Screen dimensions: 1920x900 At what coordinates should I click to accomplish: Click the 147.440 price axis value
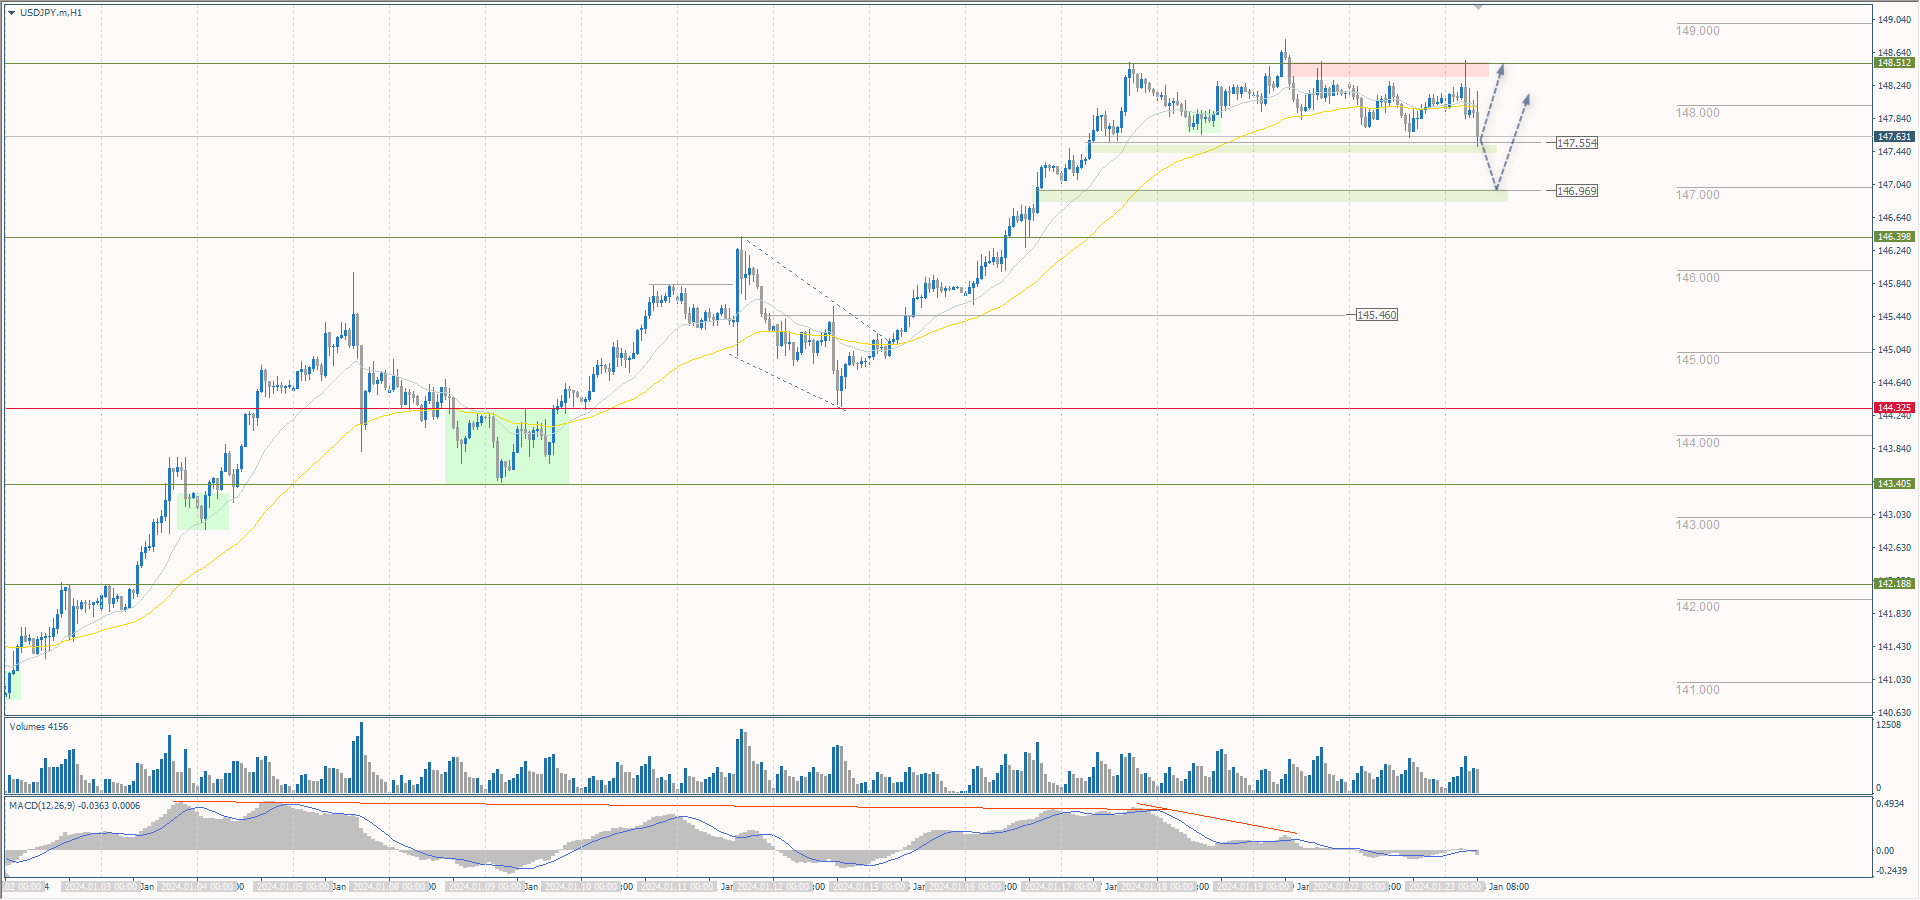point(1894,152)
